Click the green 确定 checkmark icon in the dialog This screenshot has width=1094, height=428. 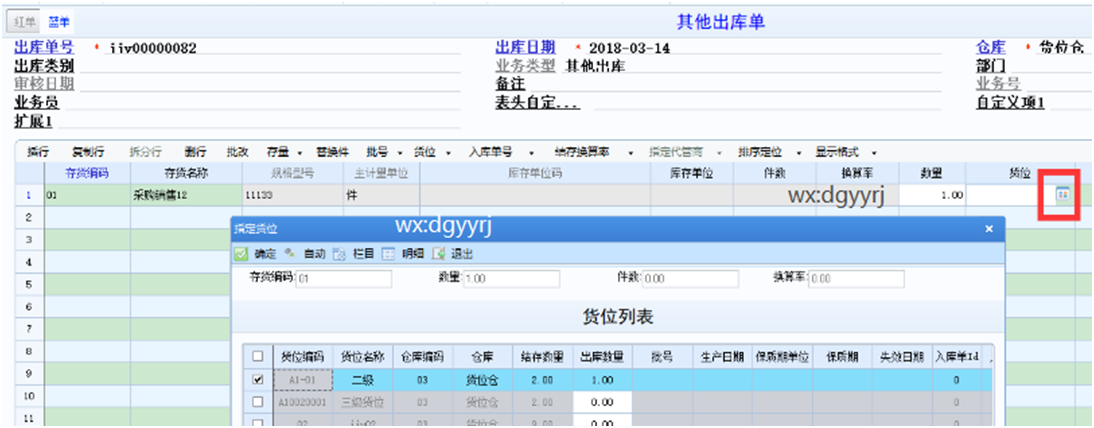pyautogui.click(x=241, y=254)
